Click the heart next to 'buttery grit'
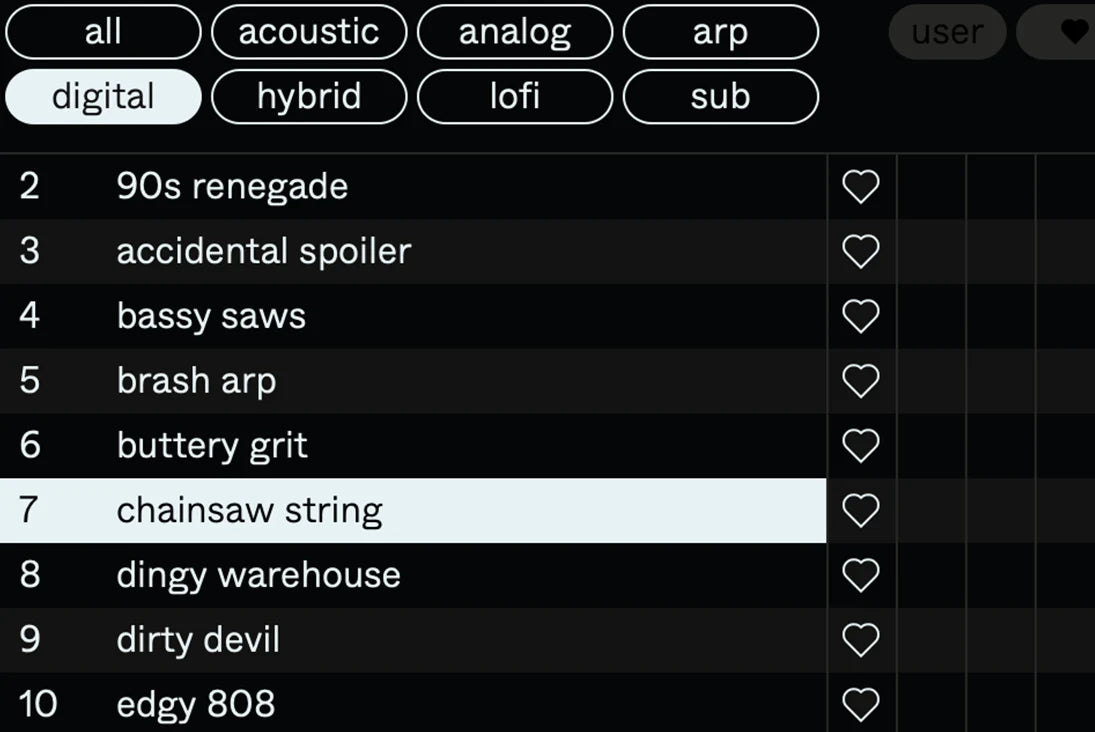1095x732 pixels. click(860, 445)
